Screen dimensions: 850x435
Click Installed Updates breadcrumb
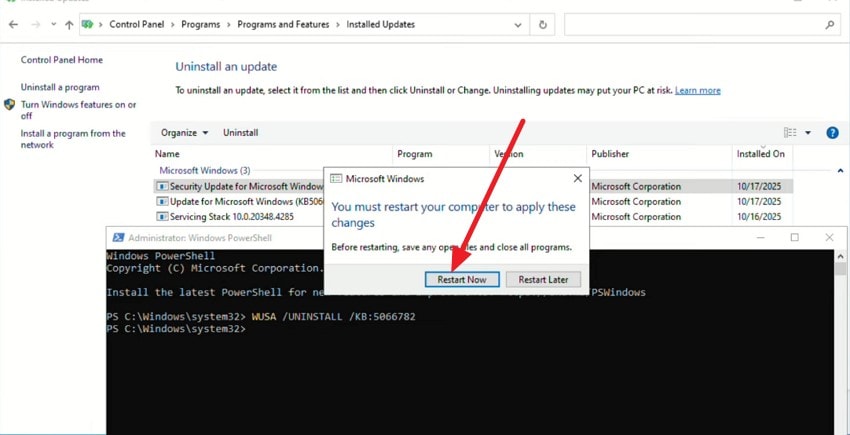point(381,24)
